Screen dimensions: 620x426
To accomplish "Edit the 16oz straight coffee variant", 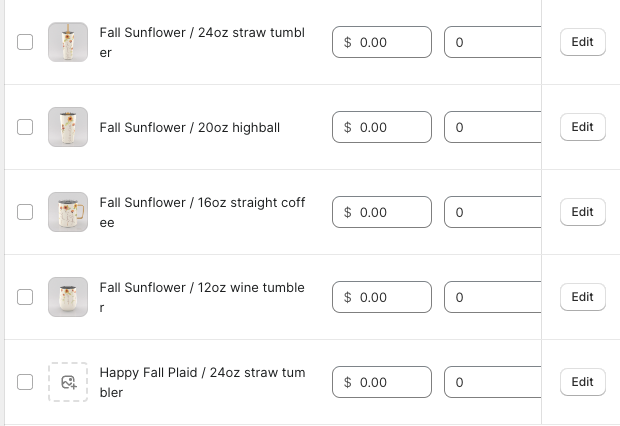I will [x=582, y=212].
